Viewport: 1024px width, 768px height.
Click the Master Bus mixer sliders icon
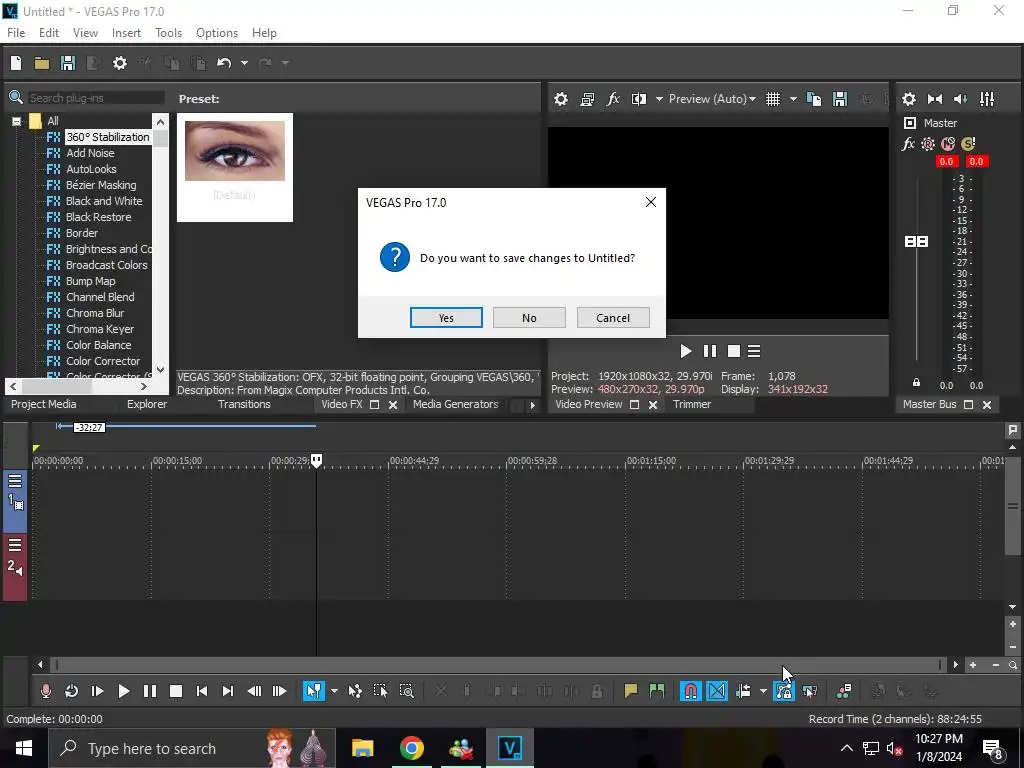pos(987,99)
